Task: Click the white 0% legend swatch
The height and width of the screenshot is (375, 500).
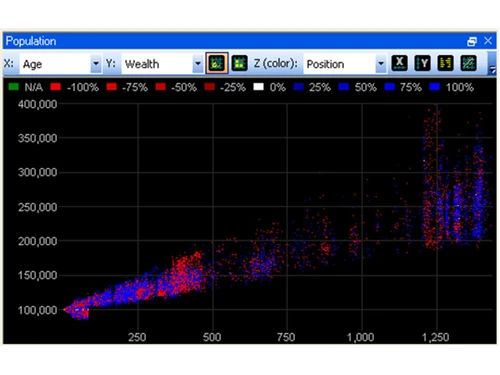Action: click(x=259, y=87)
